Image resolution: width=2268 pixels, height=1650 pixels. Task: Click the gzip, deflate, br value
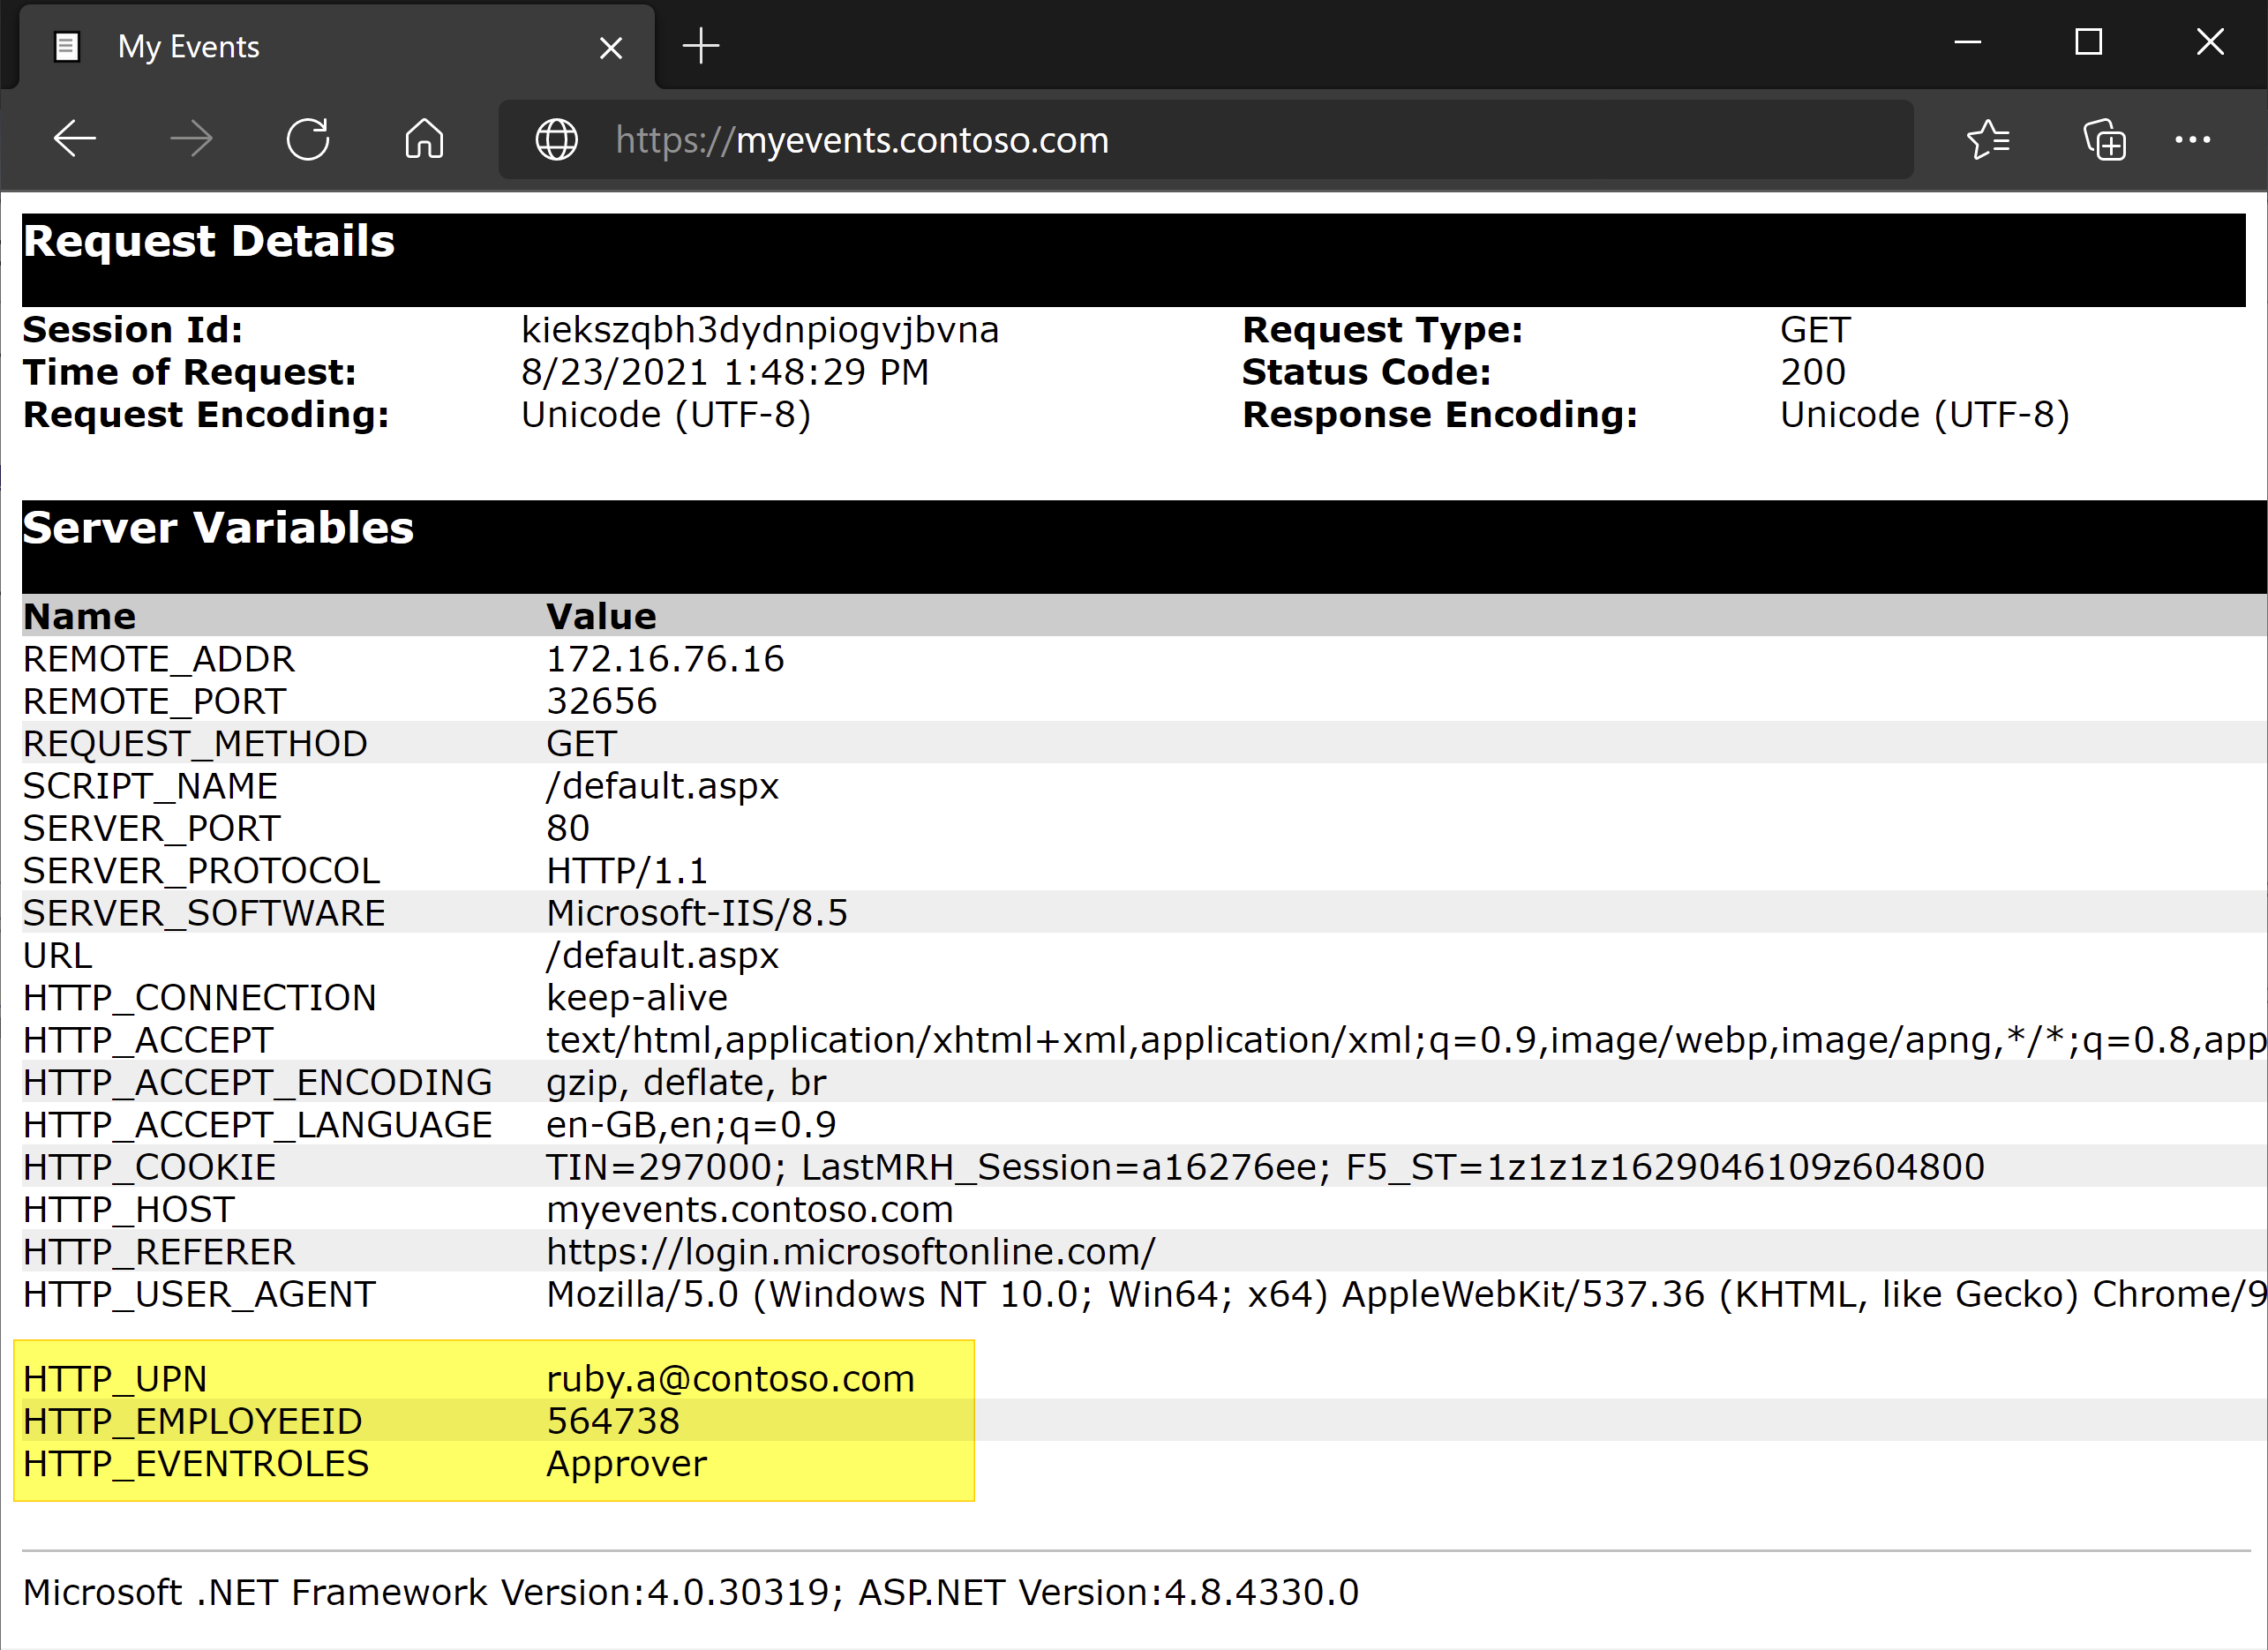(686, 1083)
